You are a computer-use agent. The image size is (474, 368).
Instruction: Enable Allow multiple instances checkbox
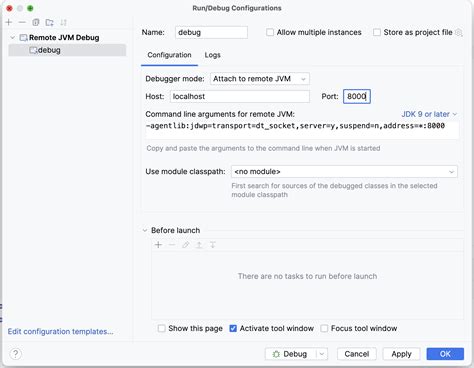coord(270,32)
